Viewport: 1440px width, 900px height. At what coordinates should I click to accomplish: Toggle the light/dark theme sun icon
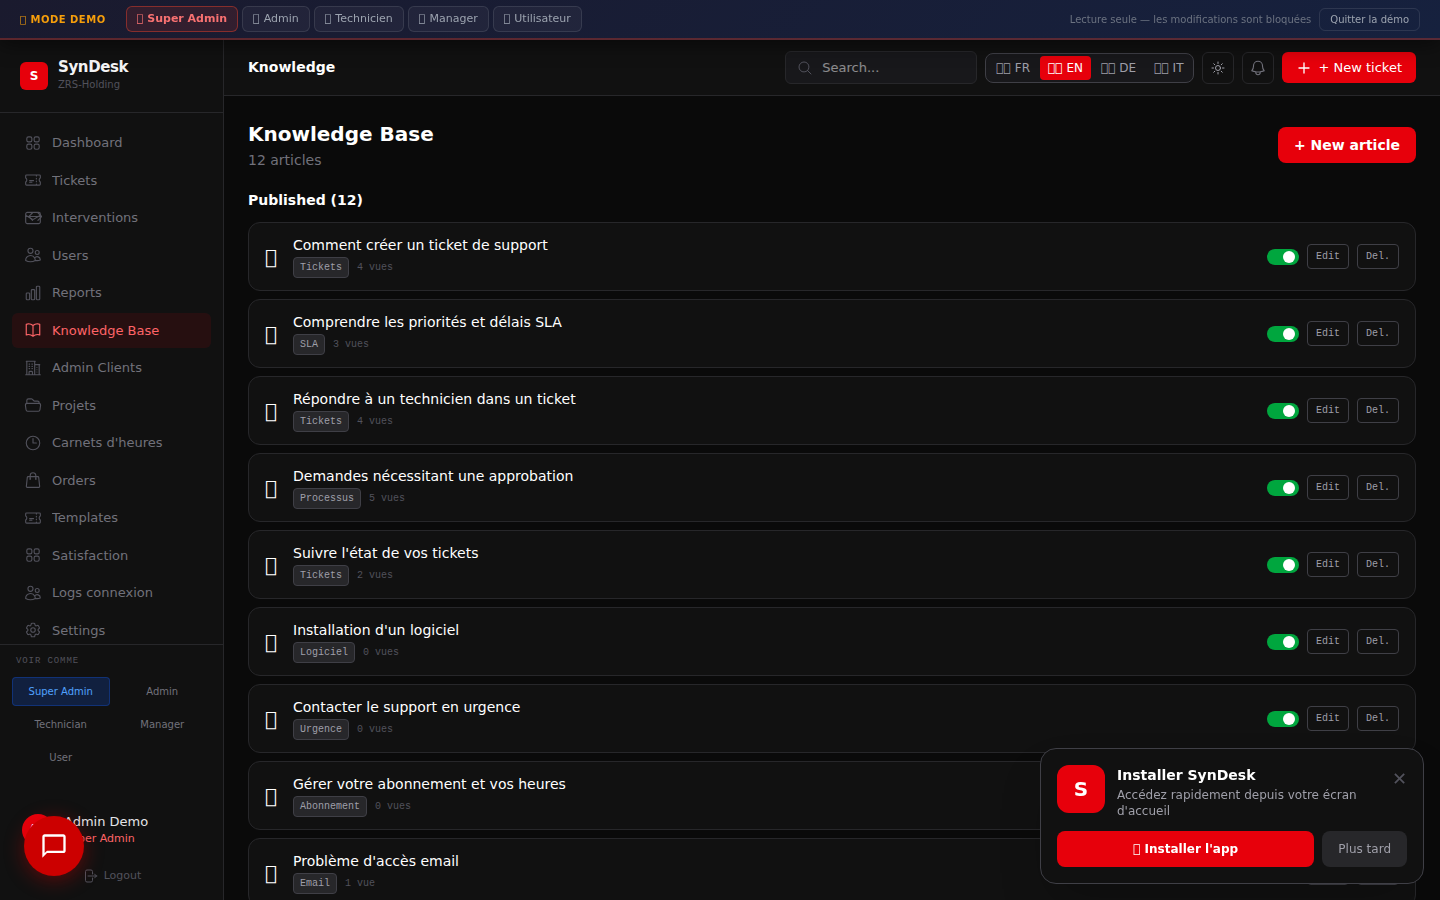point(1217,68)
